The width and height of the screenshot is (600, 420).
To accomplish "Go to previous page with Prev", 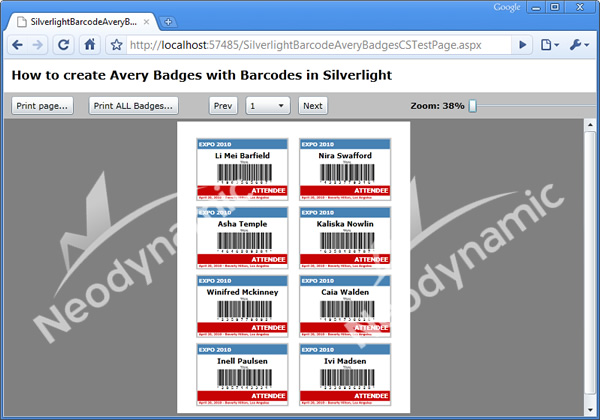I will tap(223, 106).
